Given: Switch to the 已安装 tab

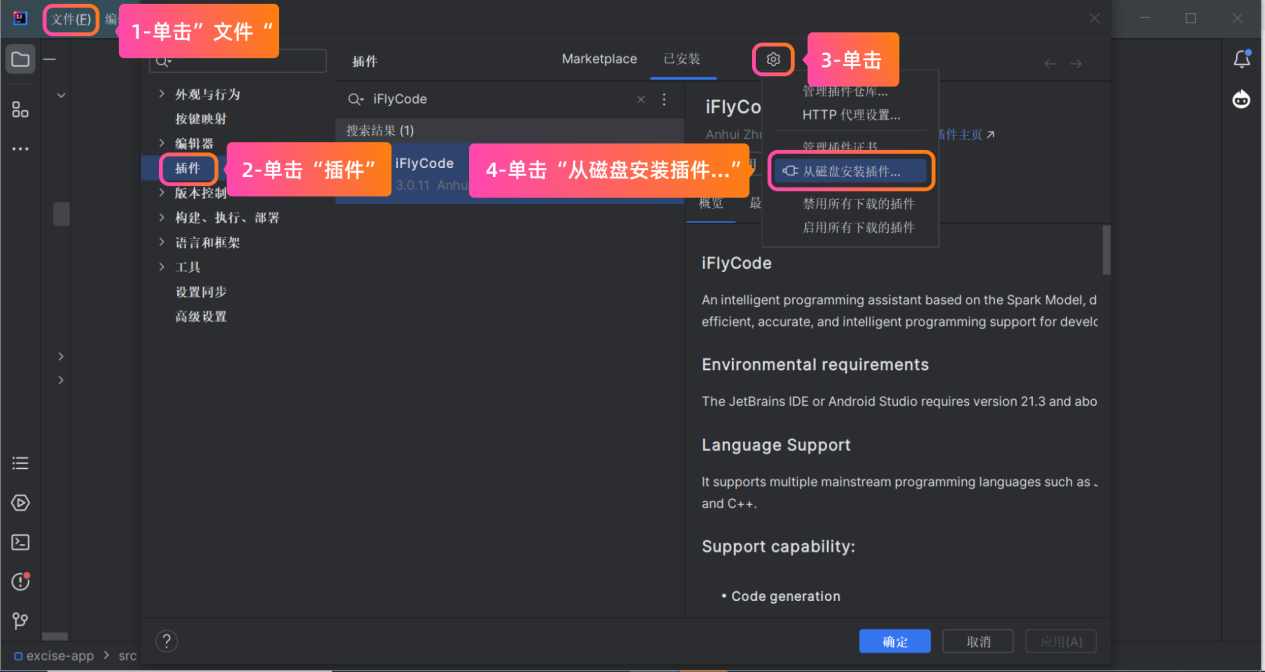Looking at the screenshot, I should (682, 59).
